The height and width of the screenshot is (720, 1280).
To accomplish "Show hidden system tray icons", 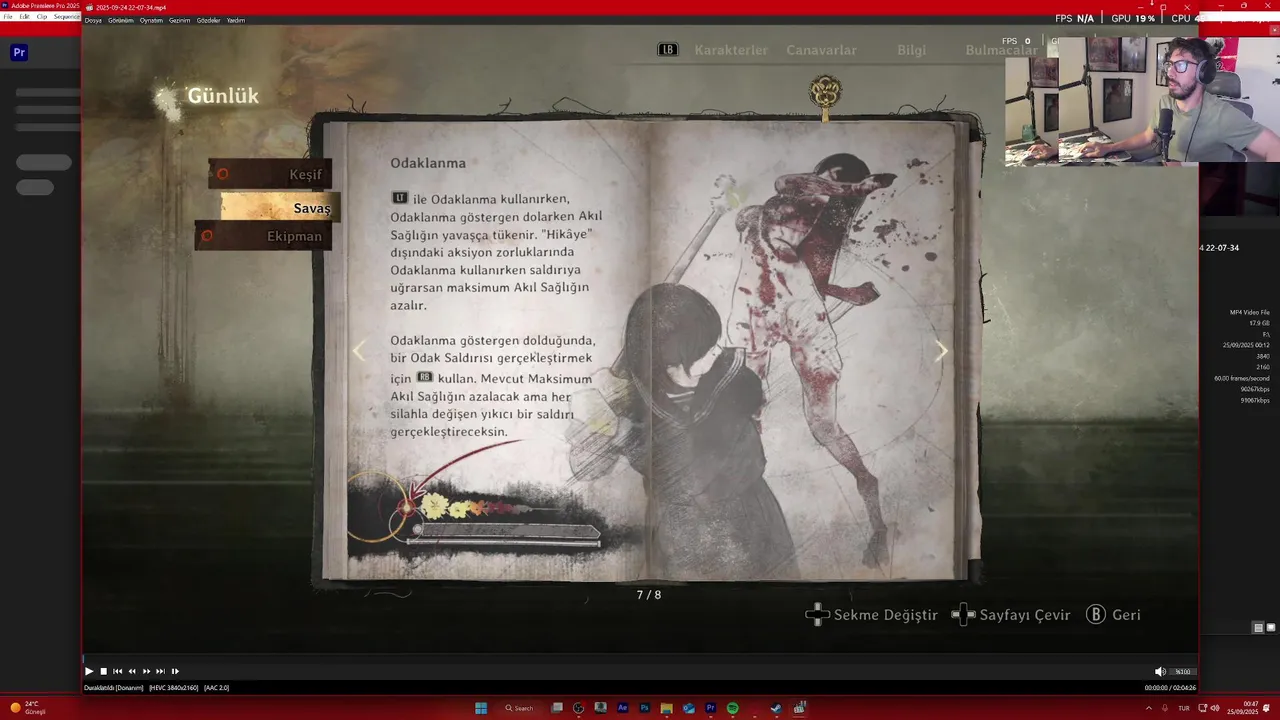I will pos(1148,708).
